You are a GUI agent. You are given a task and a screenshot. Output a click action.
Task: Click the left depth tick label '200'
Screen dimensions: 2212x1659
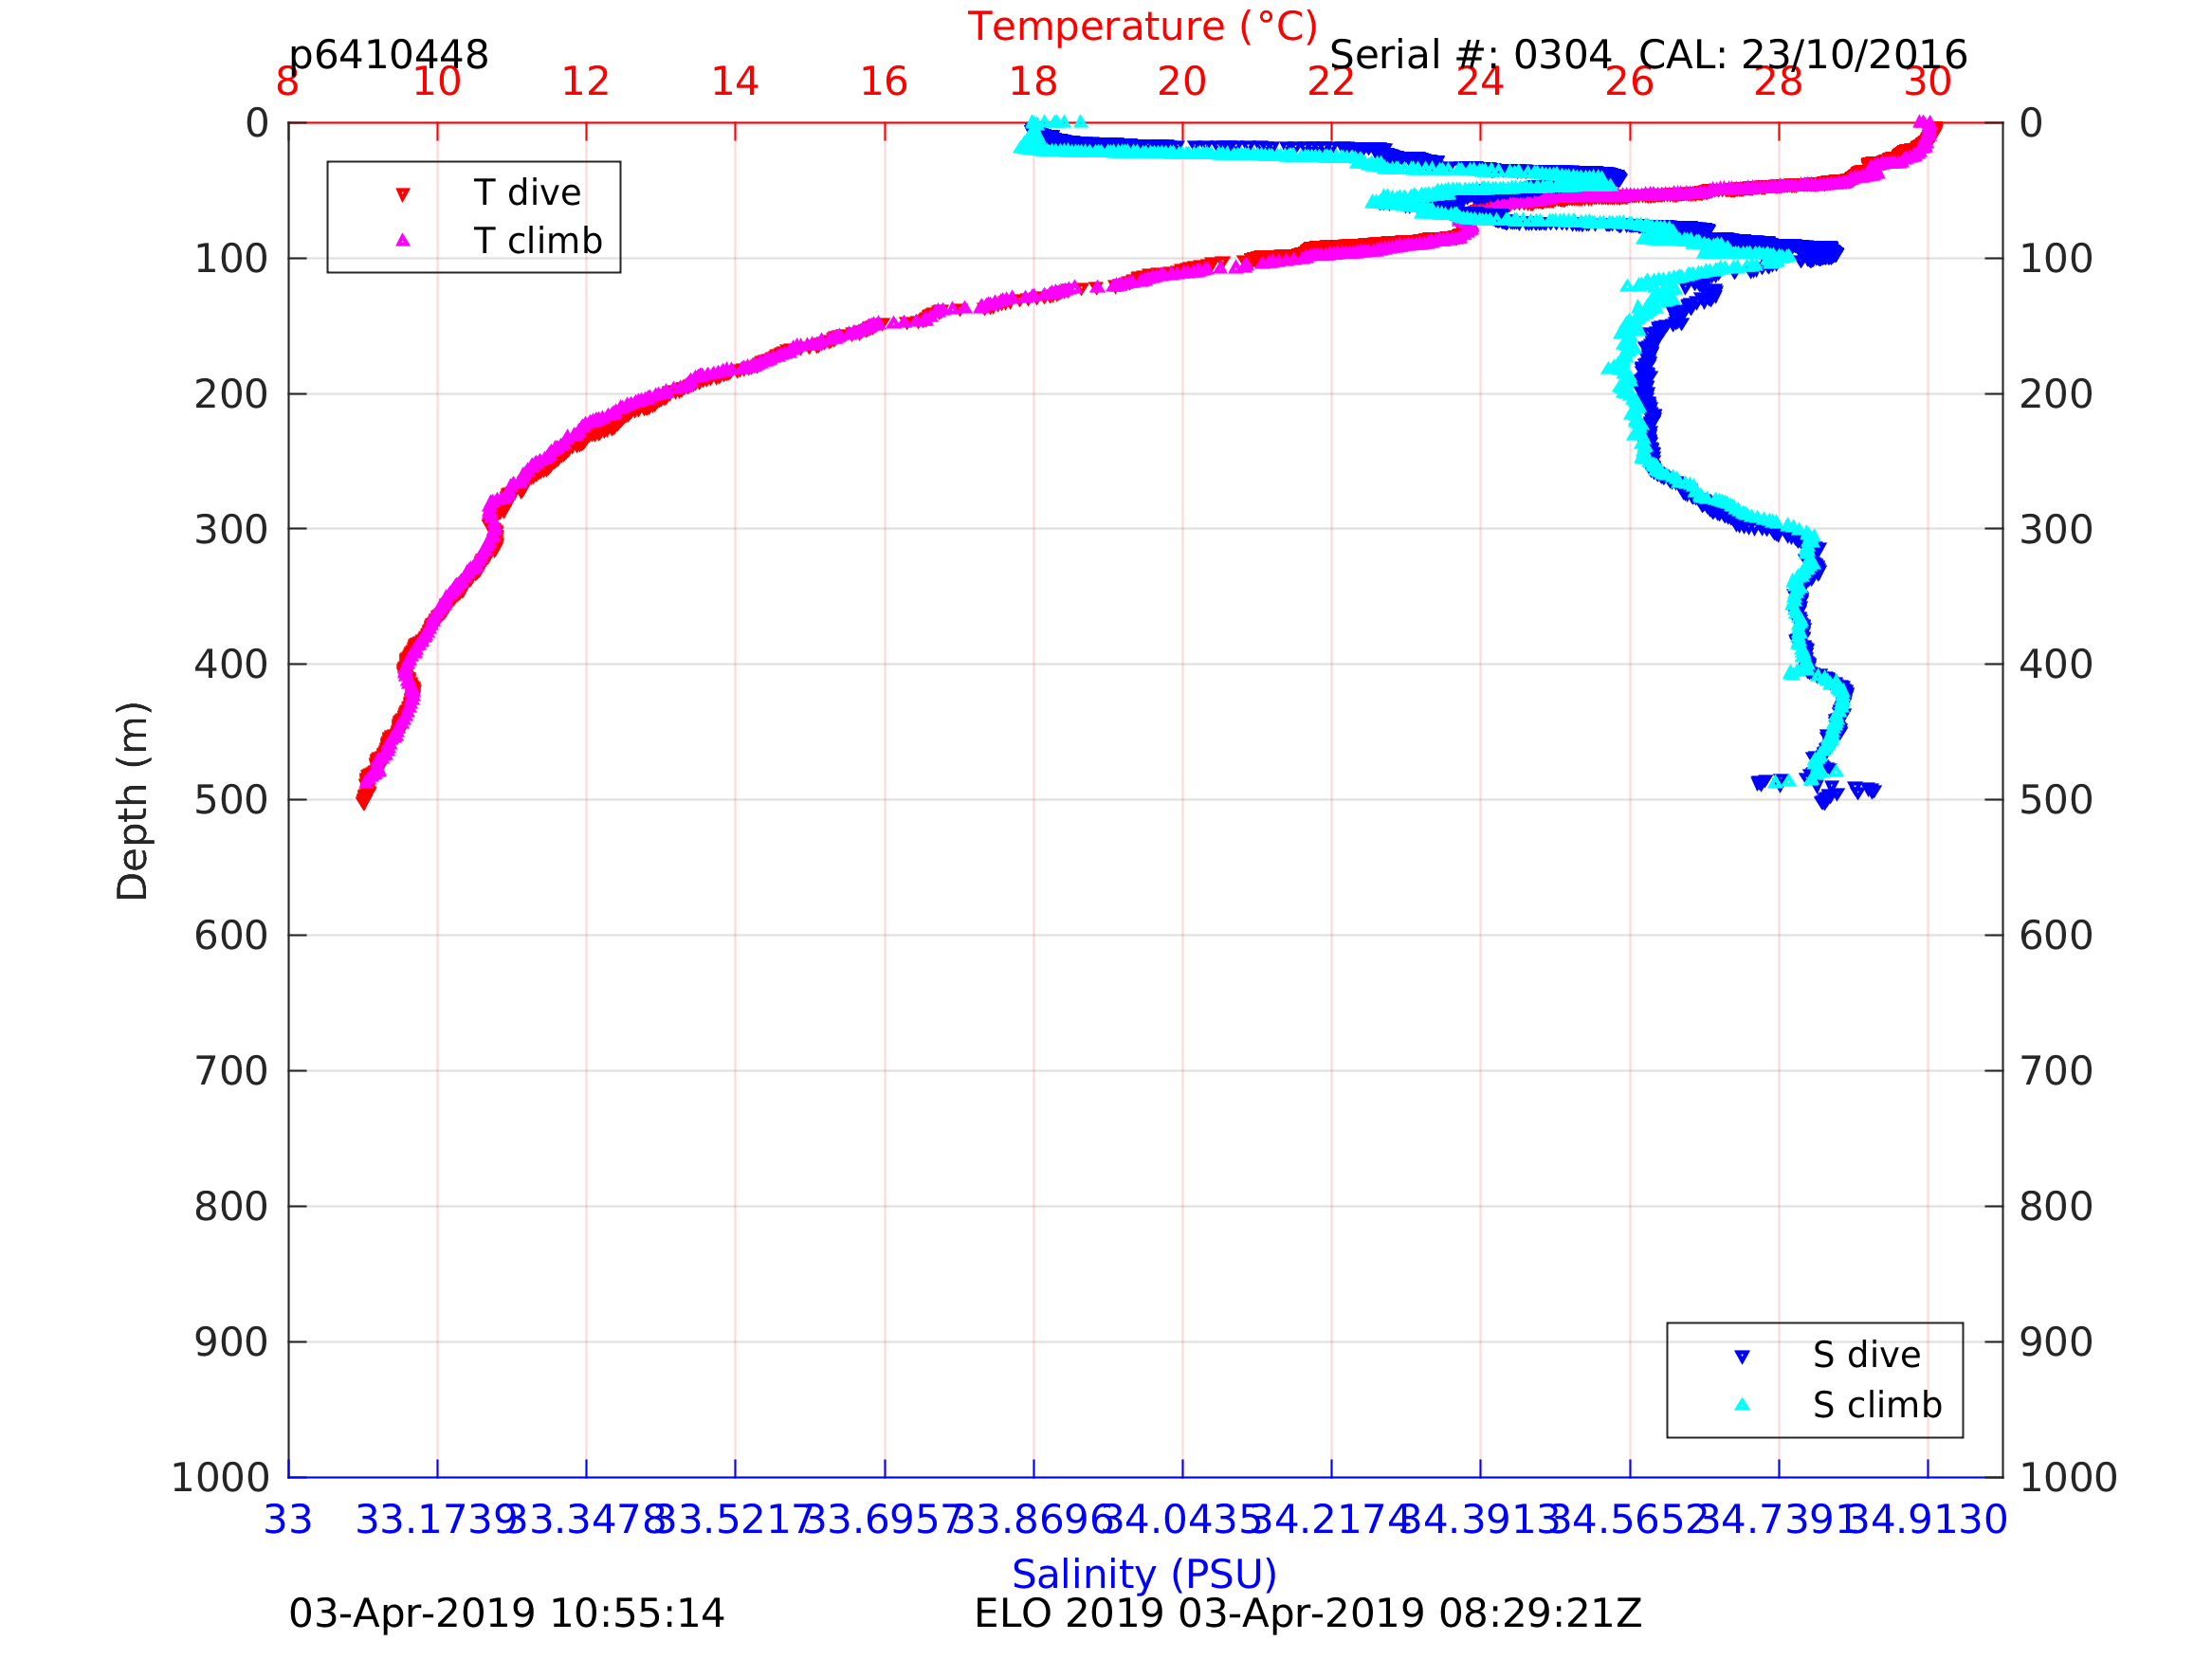(231, 395)
